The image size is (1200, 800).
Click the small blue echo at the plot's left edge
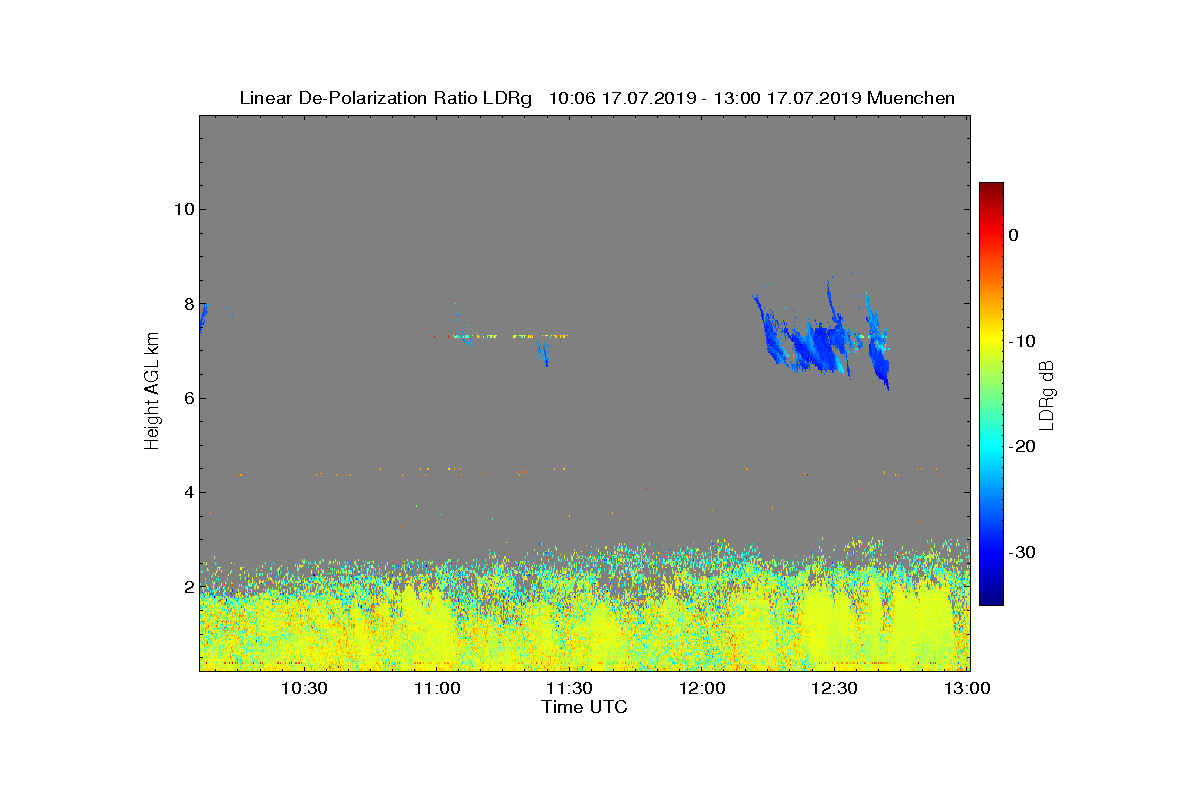[x=203, y=318]
